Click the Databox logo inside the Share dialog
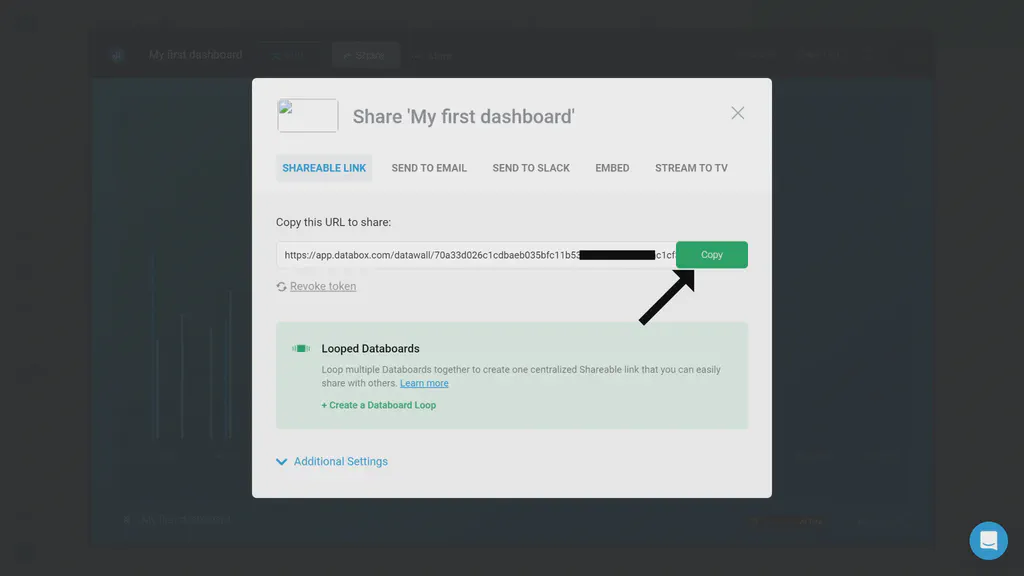 (x=307, y=115)
